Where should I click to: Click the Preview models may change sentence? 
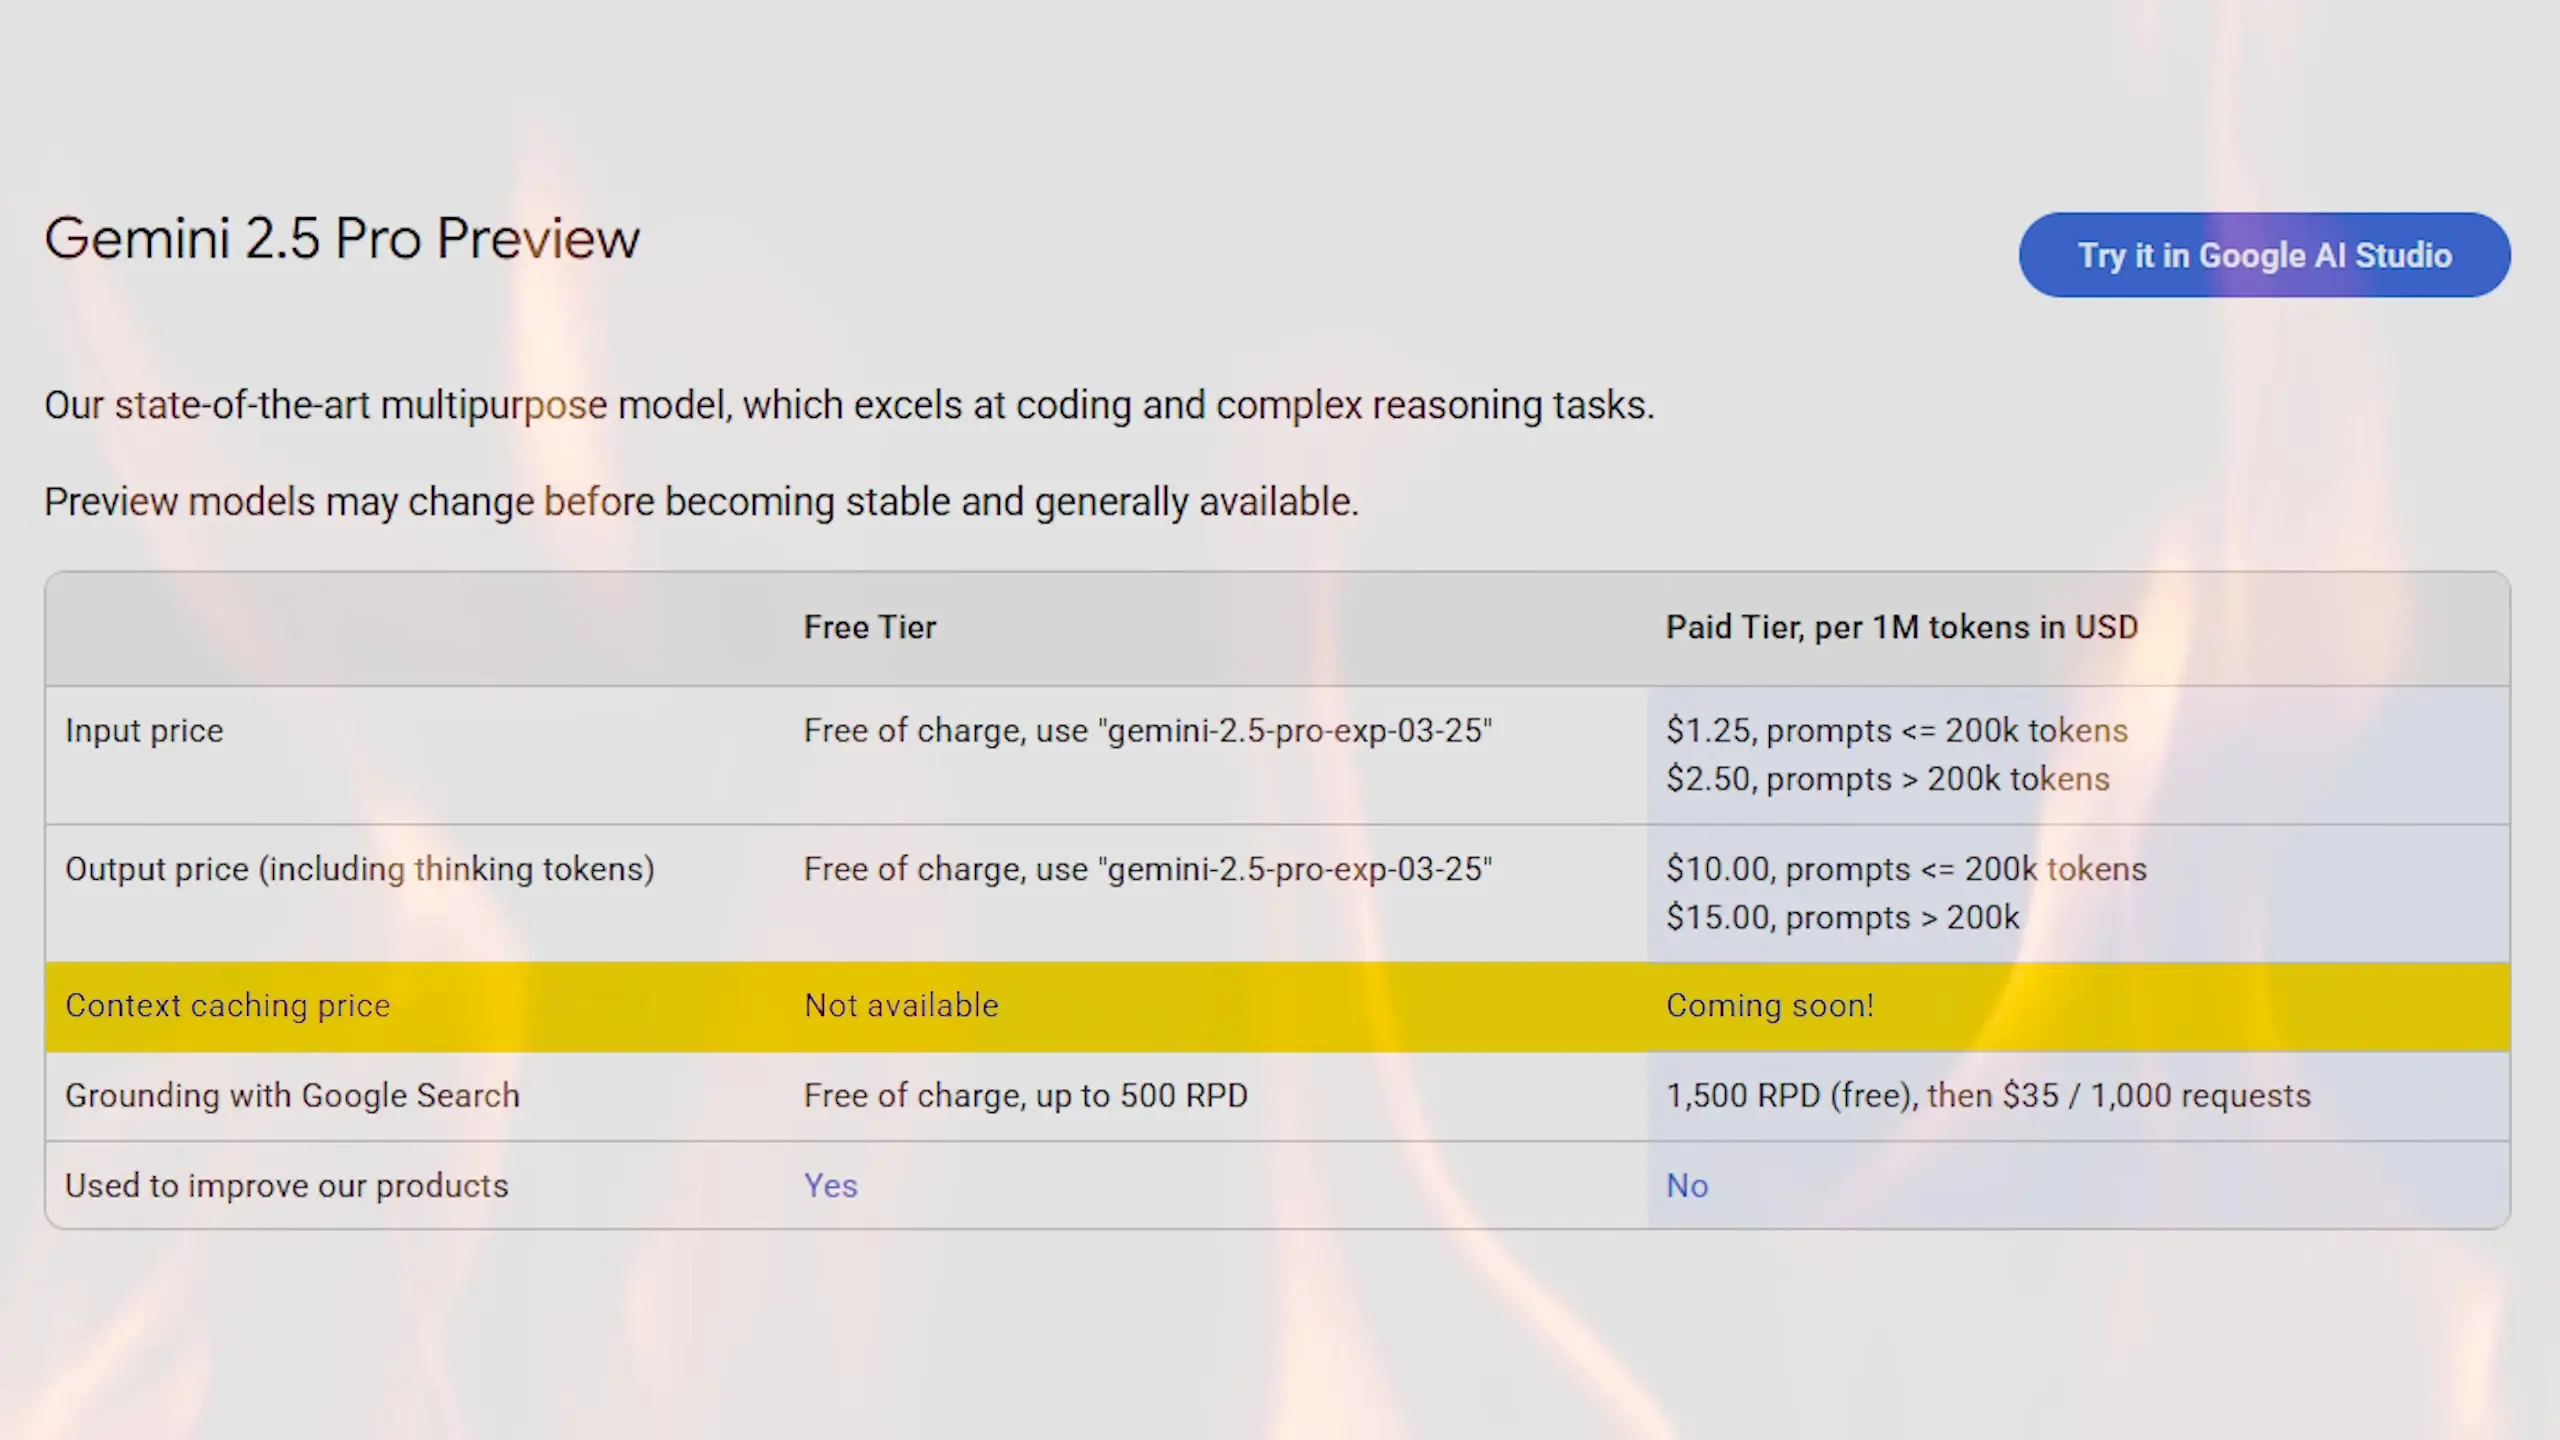701,501
